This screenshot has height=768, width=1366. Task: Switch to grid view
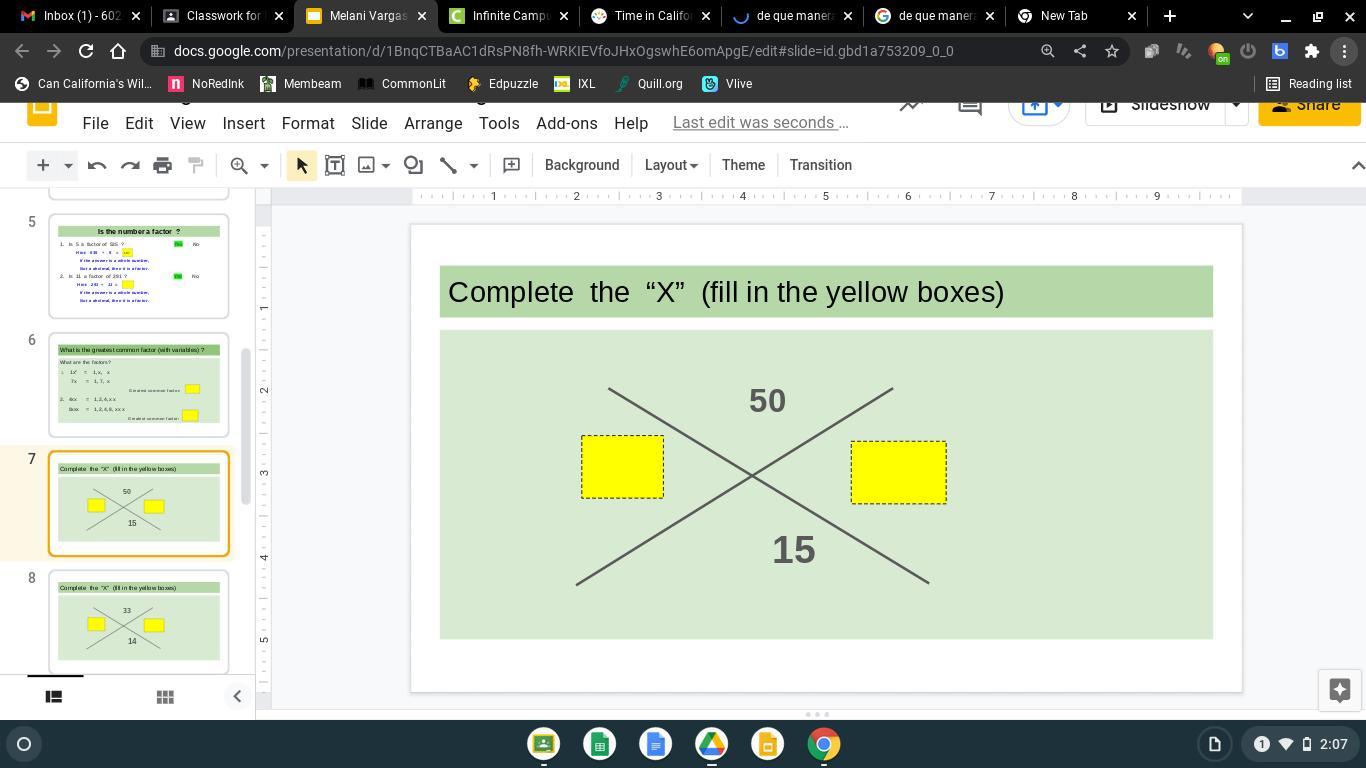pyautogui.click(x=166, y=697)
